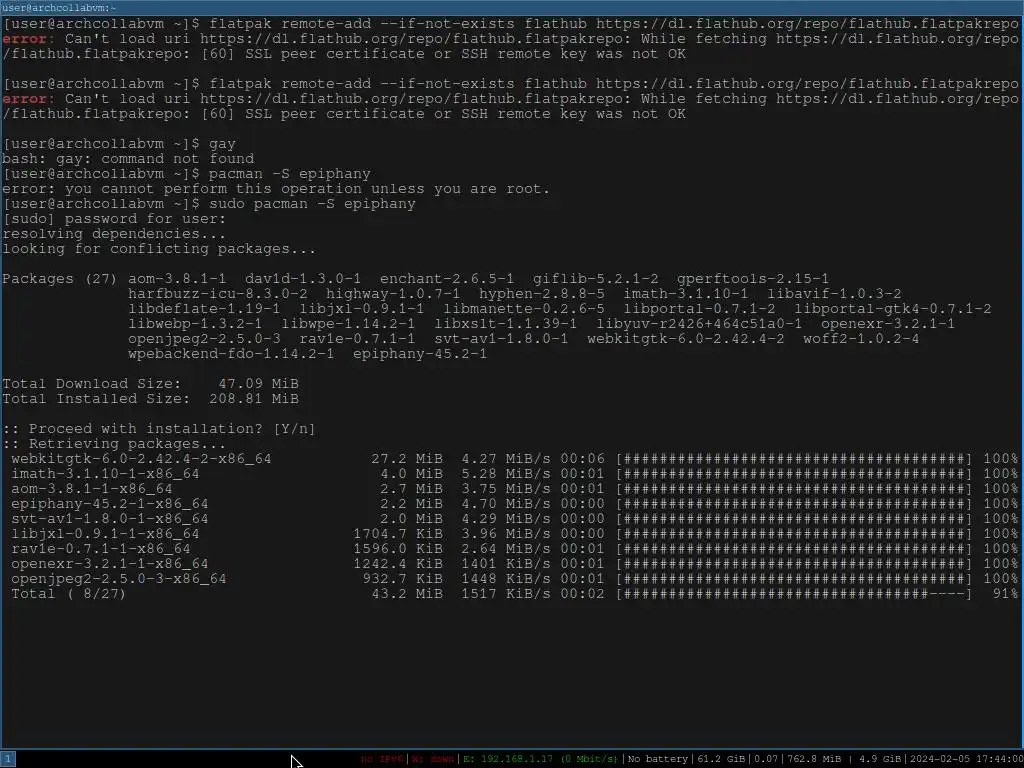This screenshot has height=768, width=1024.
Task: Click the ':: Retrieving packages...' line
Action: [x=114, y=444]
